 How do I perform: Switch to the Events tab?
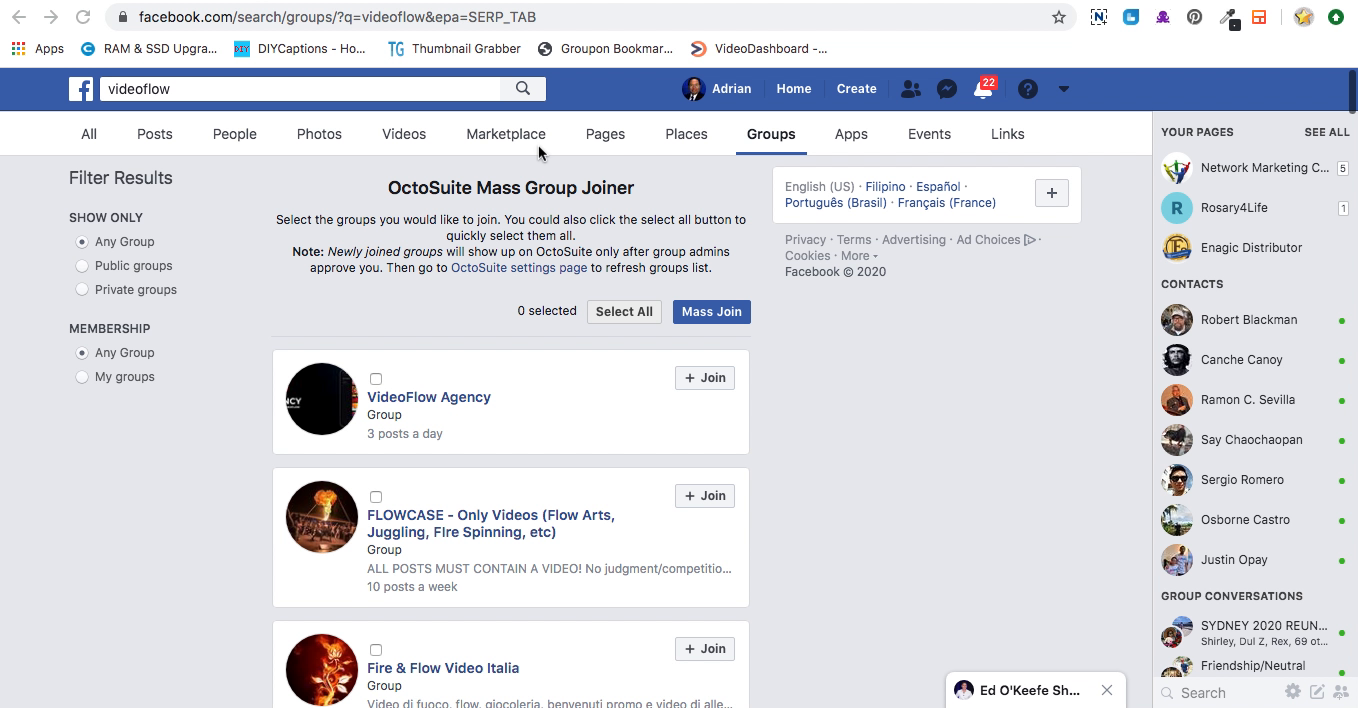tap(929, 134)
